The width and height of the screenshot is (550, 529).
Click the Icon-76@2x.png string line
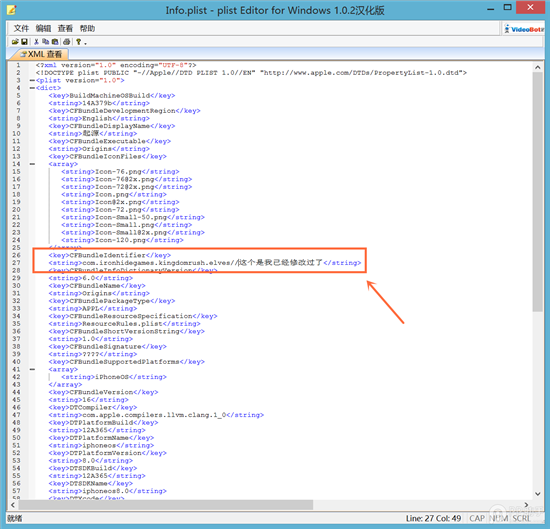127,179
